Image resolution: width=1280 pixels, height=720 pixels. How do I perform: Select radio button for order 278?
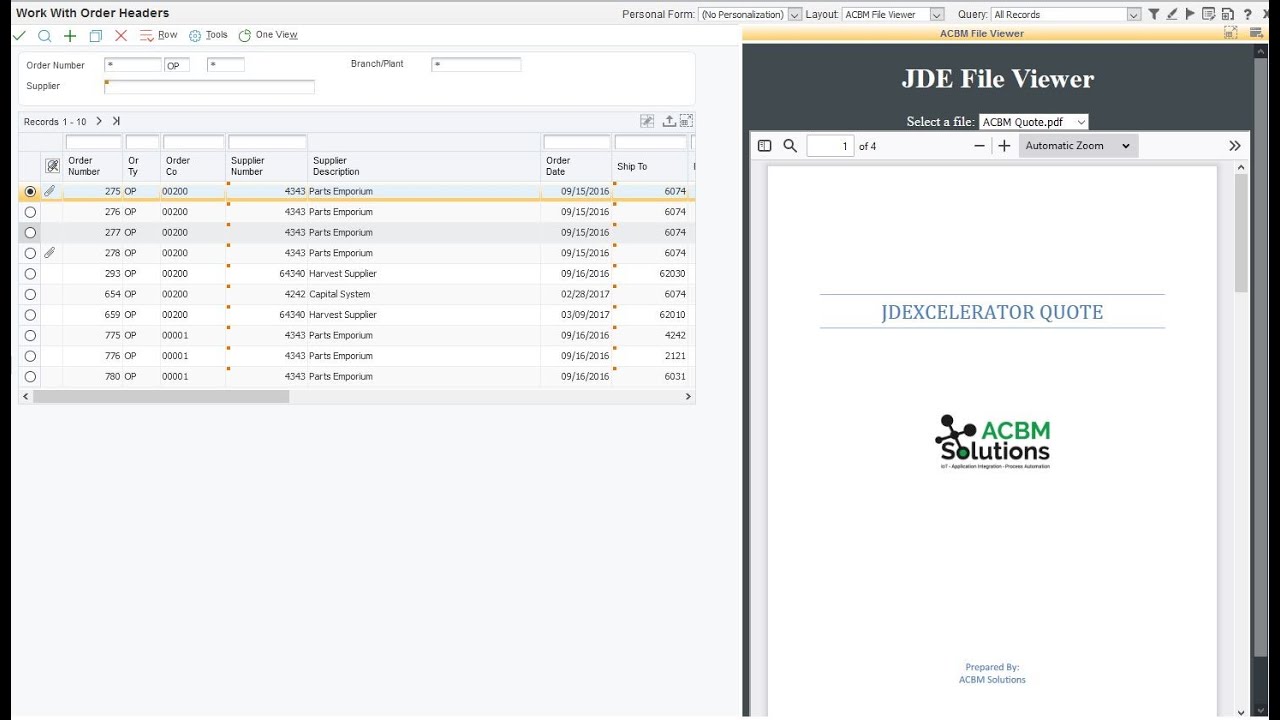[x=30, y=253]
